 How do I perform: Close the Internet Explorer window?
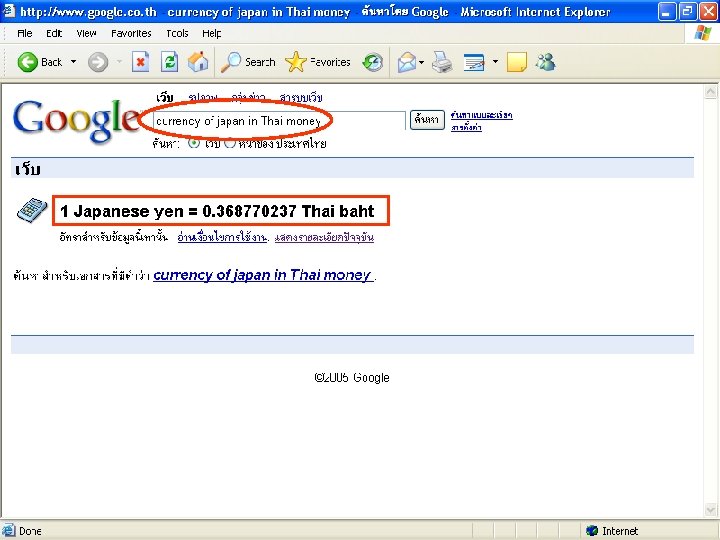point(709,11)
